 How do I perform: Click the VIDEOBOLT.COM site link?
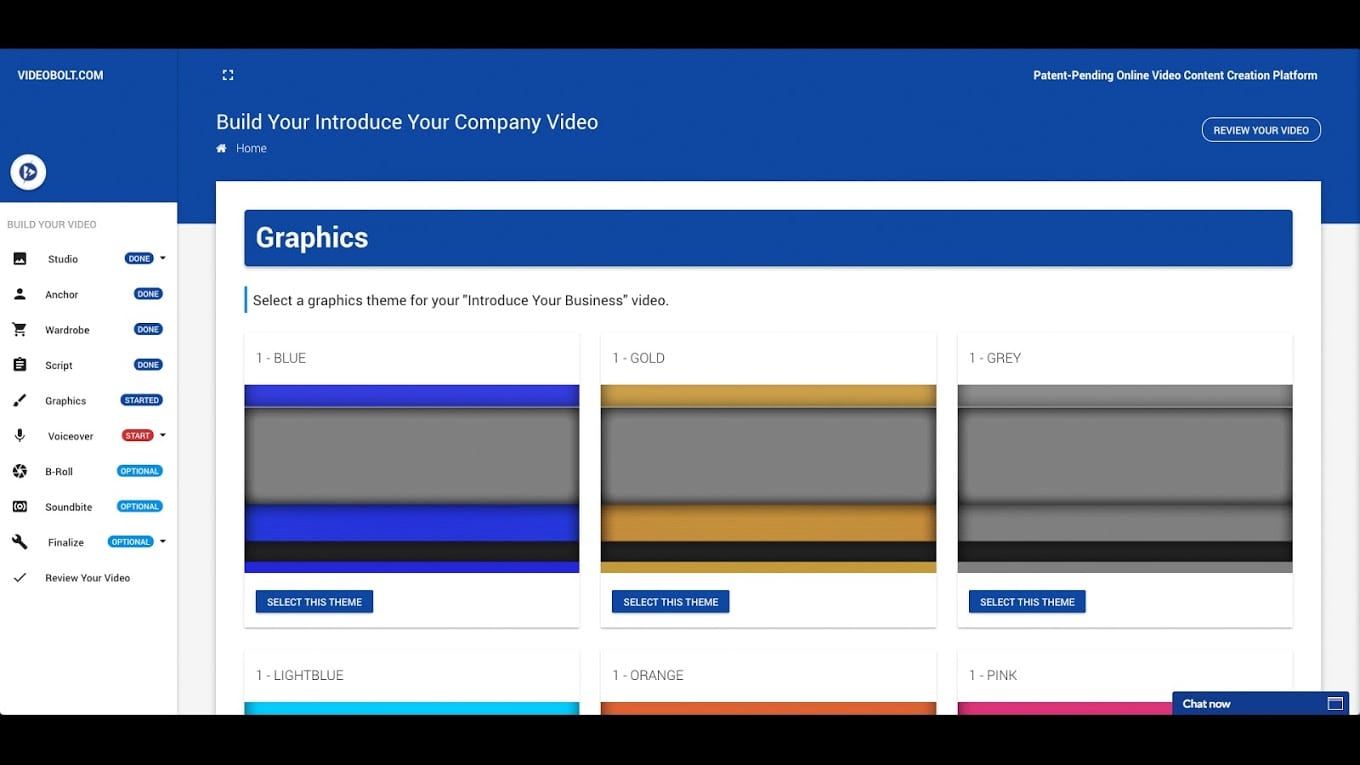pos(60,75)
